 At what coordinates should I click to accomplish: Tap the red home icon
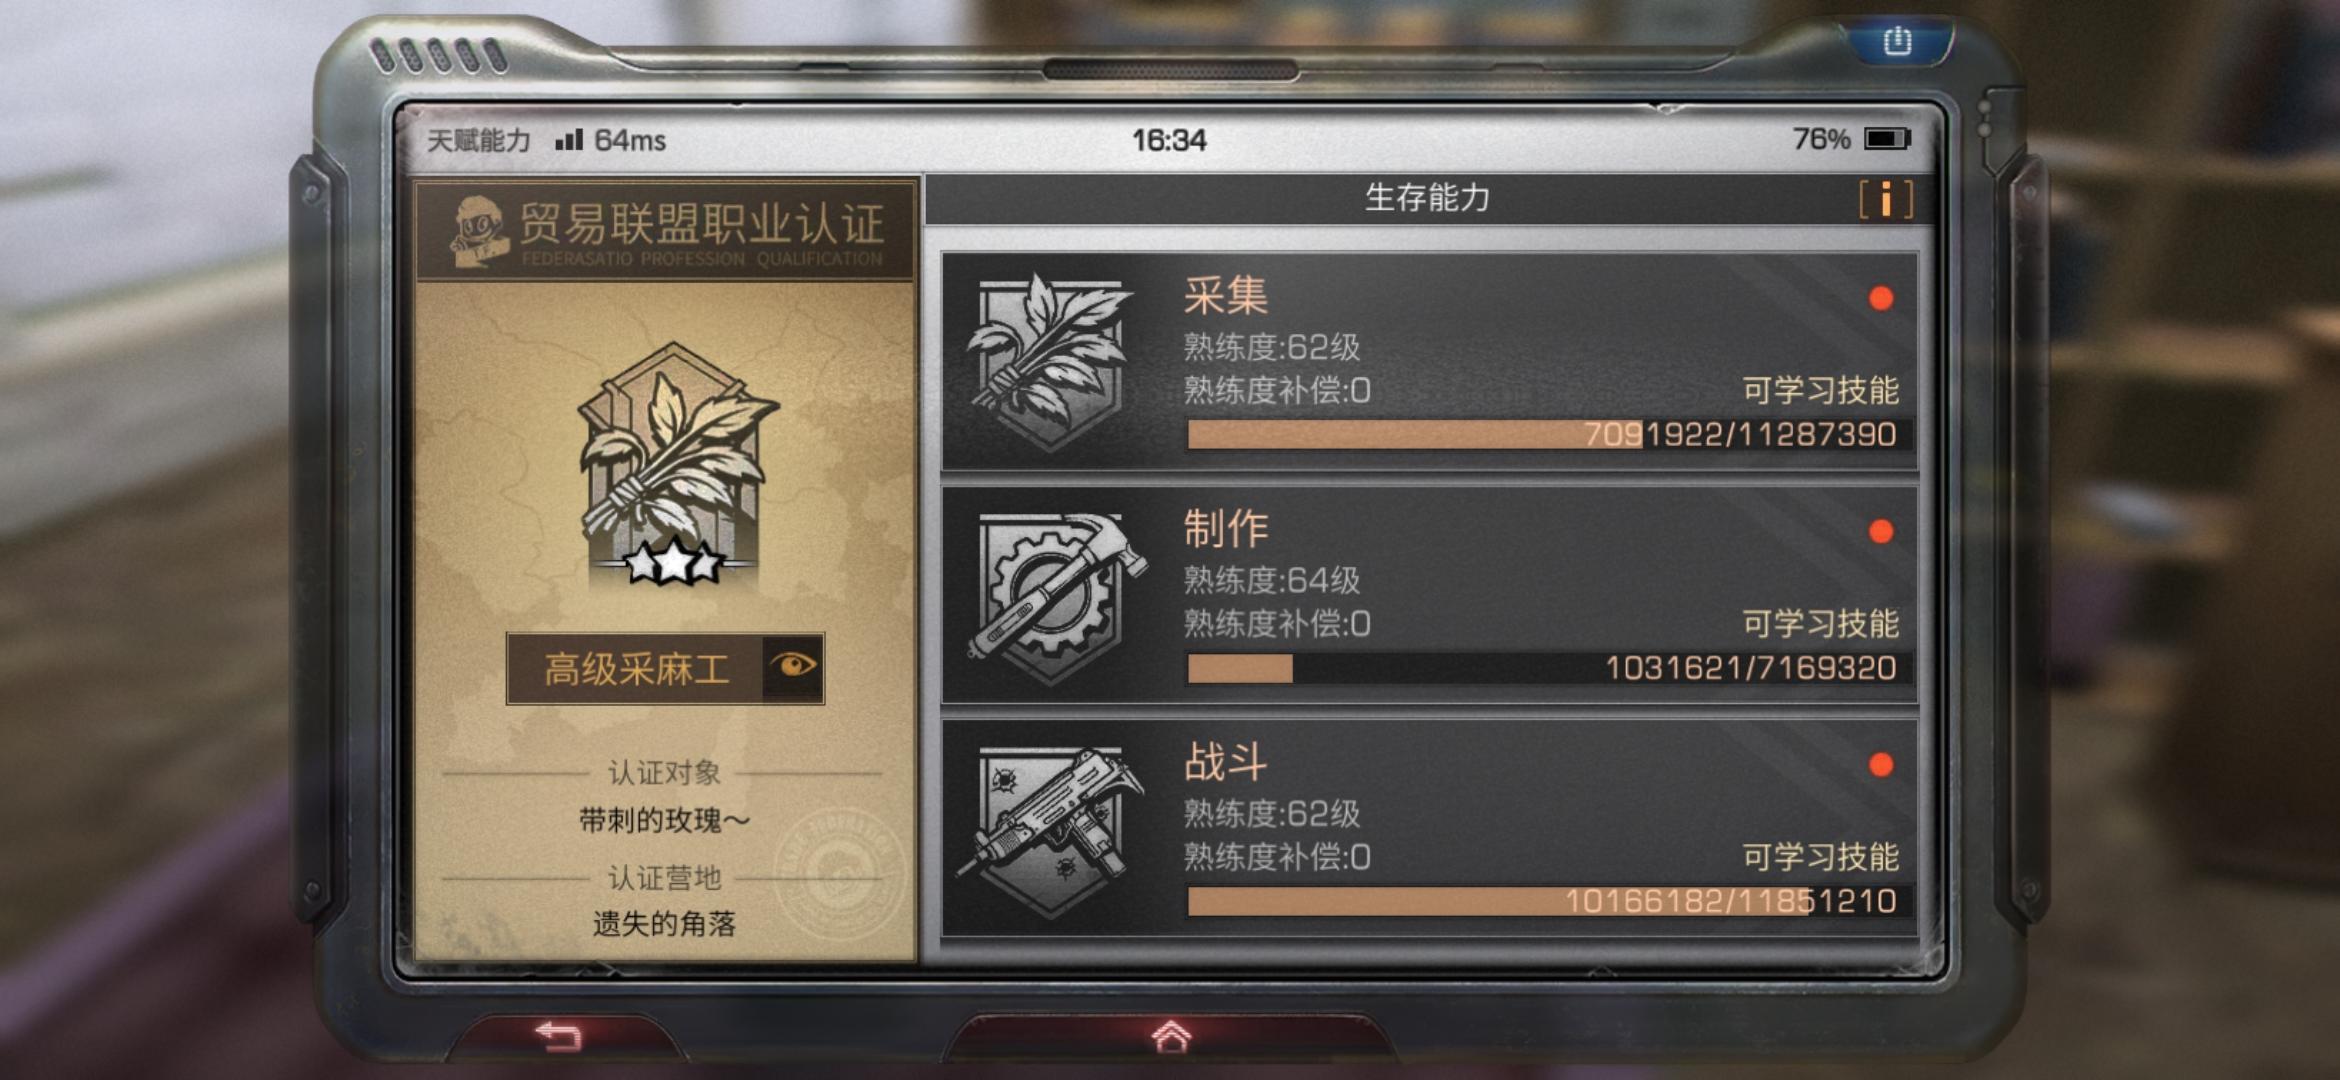point(1171,1036)
